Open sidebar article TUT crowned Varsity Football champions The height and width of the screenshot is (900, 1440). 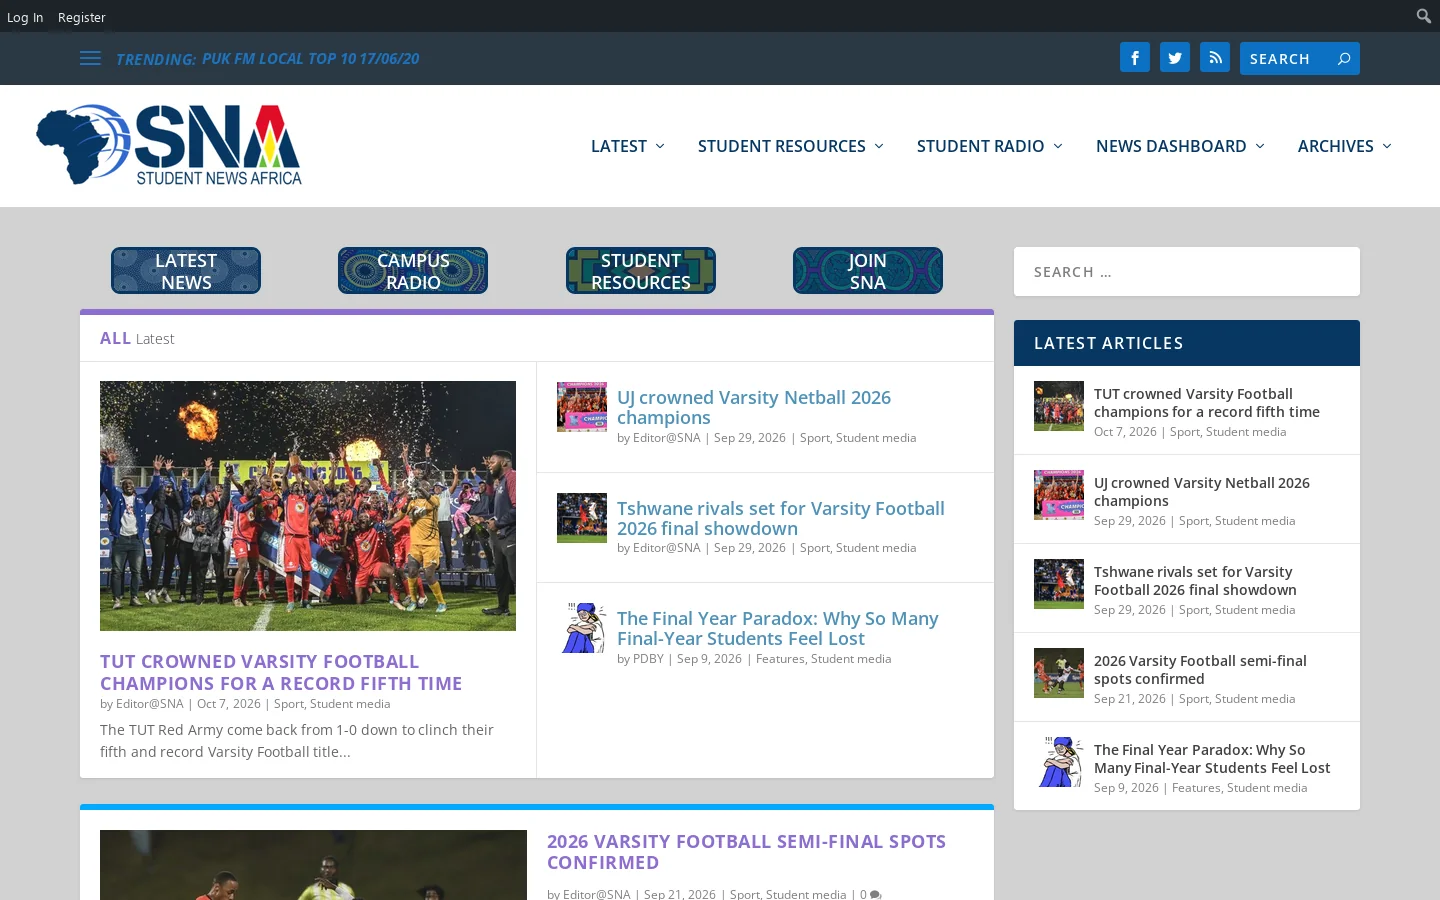pyautogui.click(x=1207, y=403)
